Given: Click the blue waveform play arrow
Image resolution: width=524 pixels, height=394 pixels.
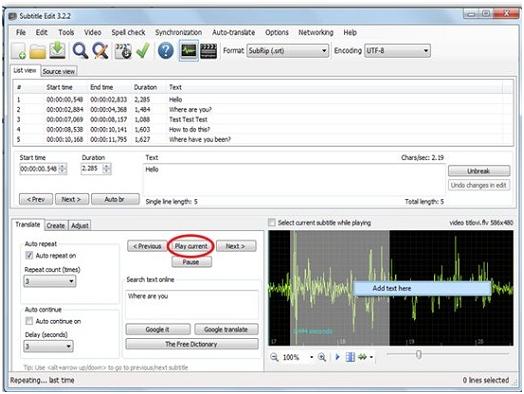Looking at the screenshot, I should pyautogui.click(x=338, y=357).
